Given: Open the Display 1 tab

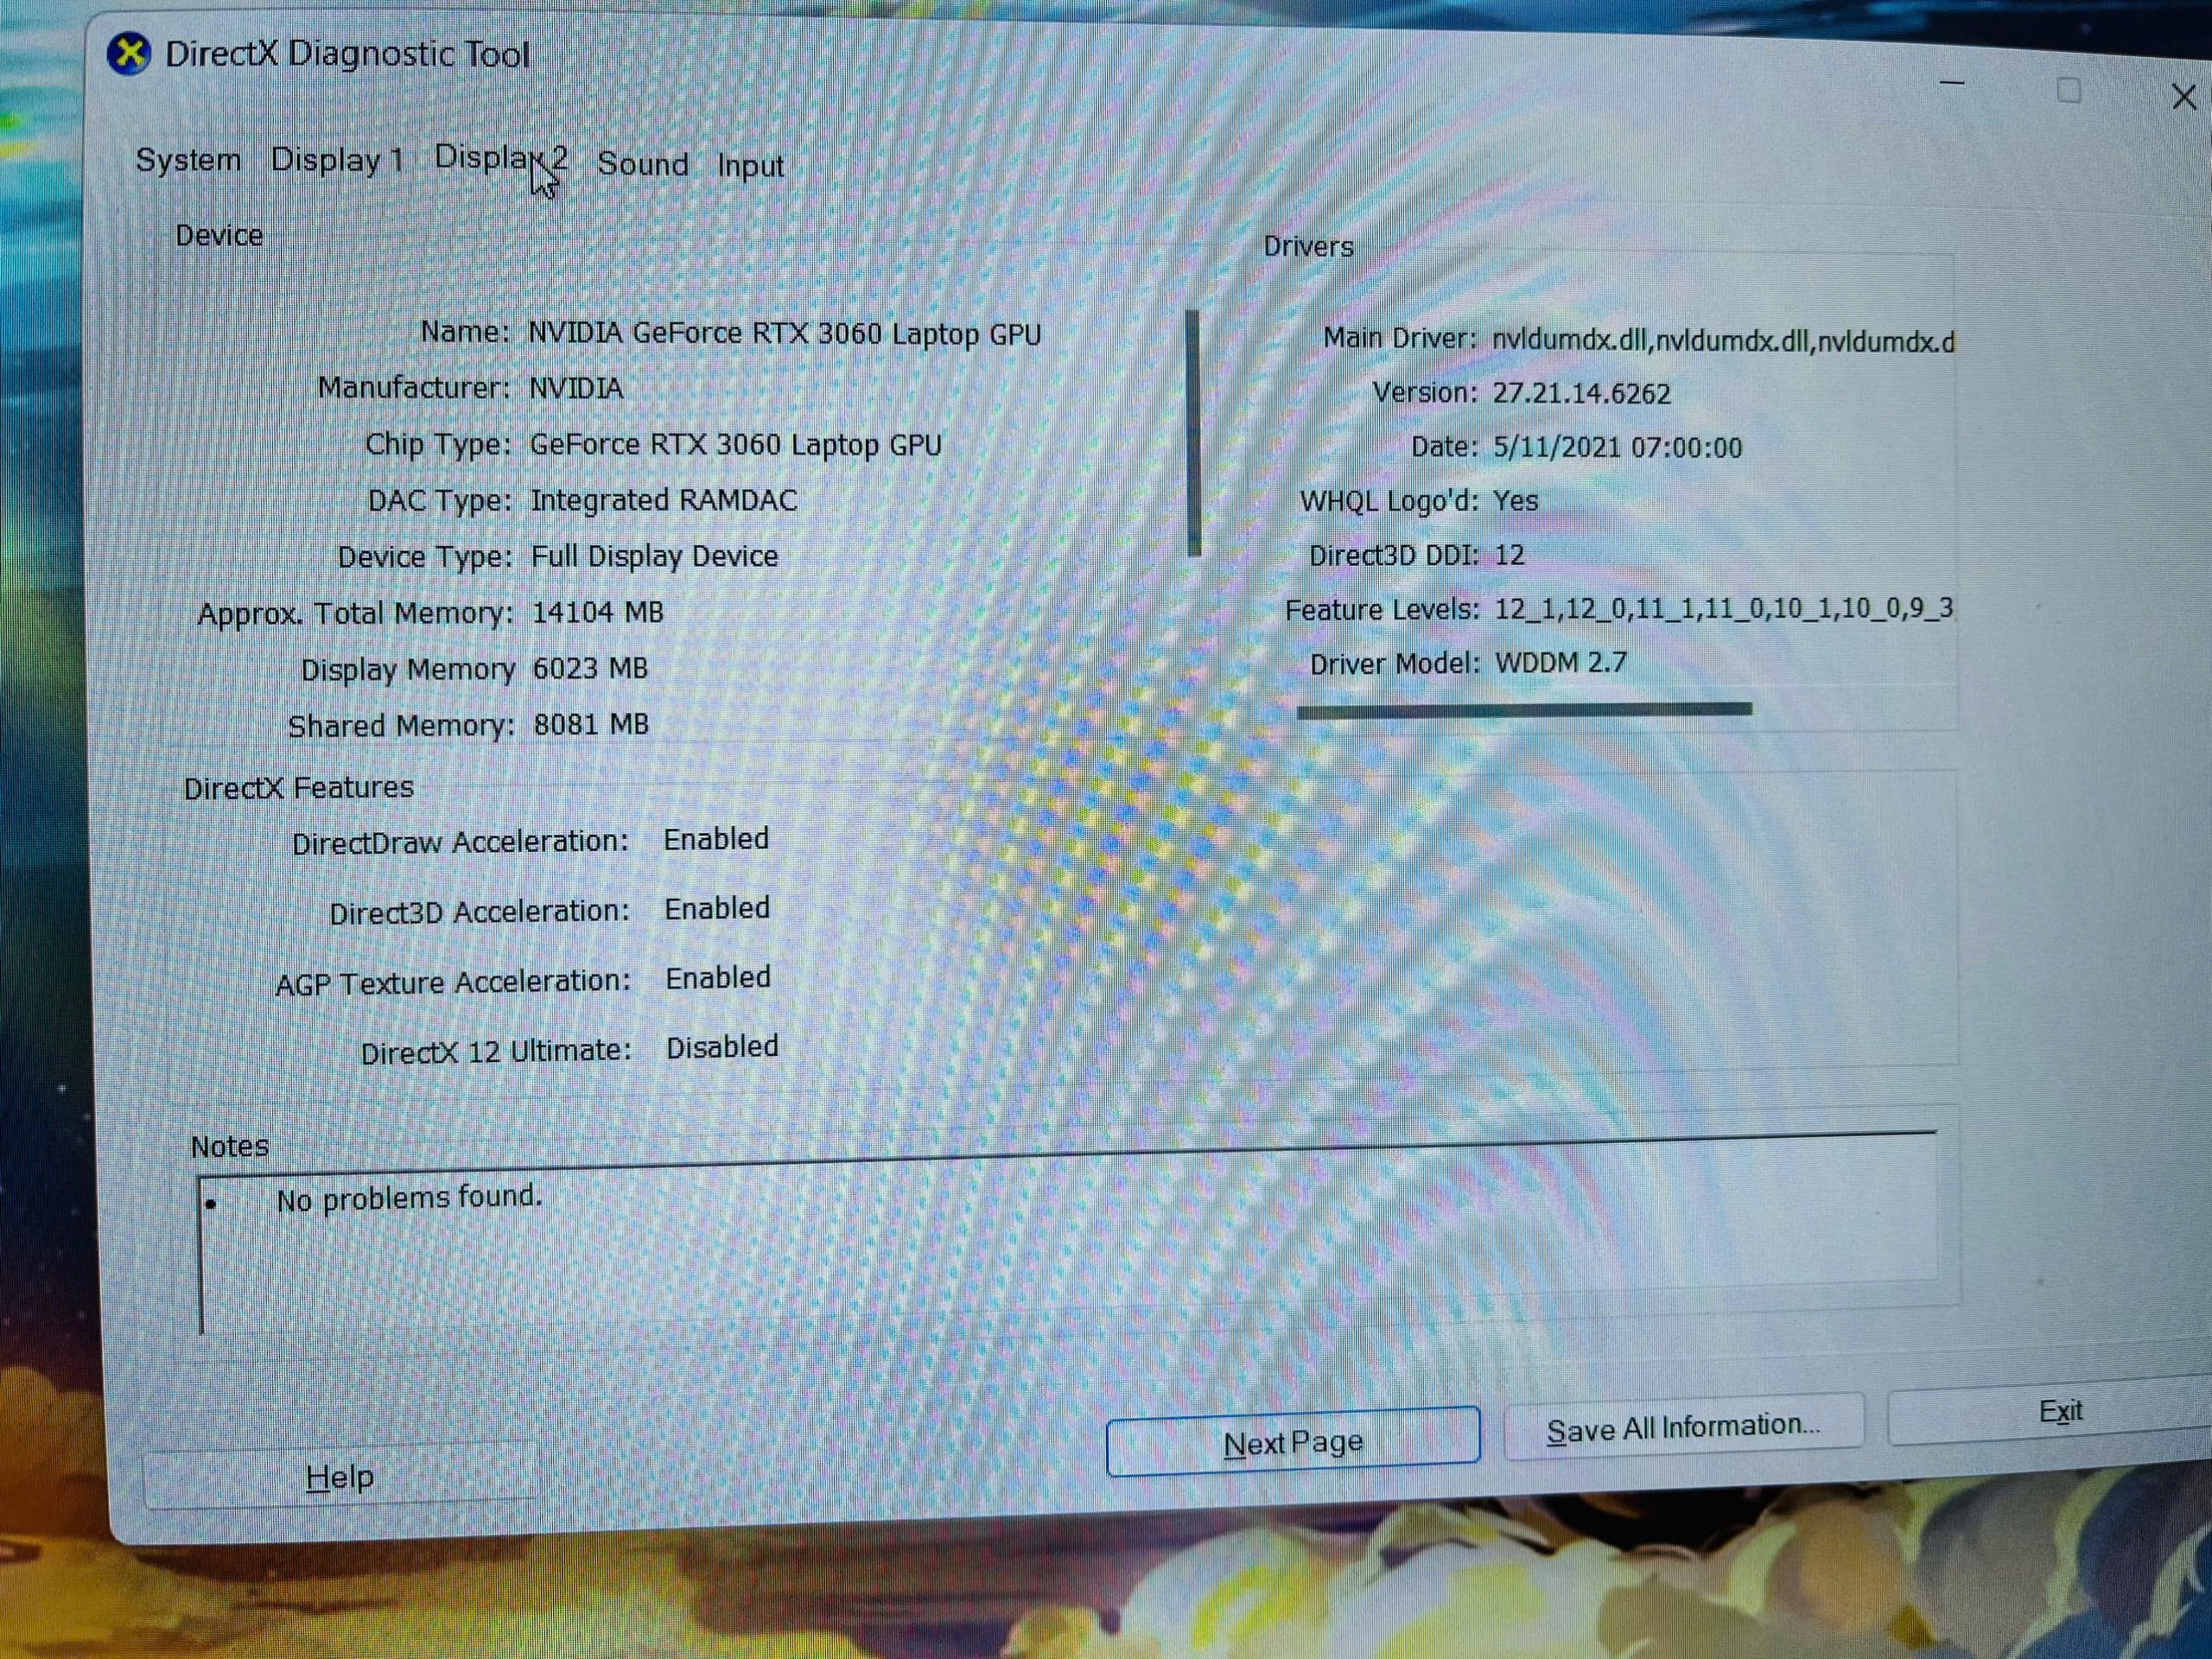Looking at the screenshot, I should pyautogui.click(x=337, y=160).
